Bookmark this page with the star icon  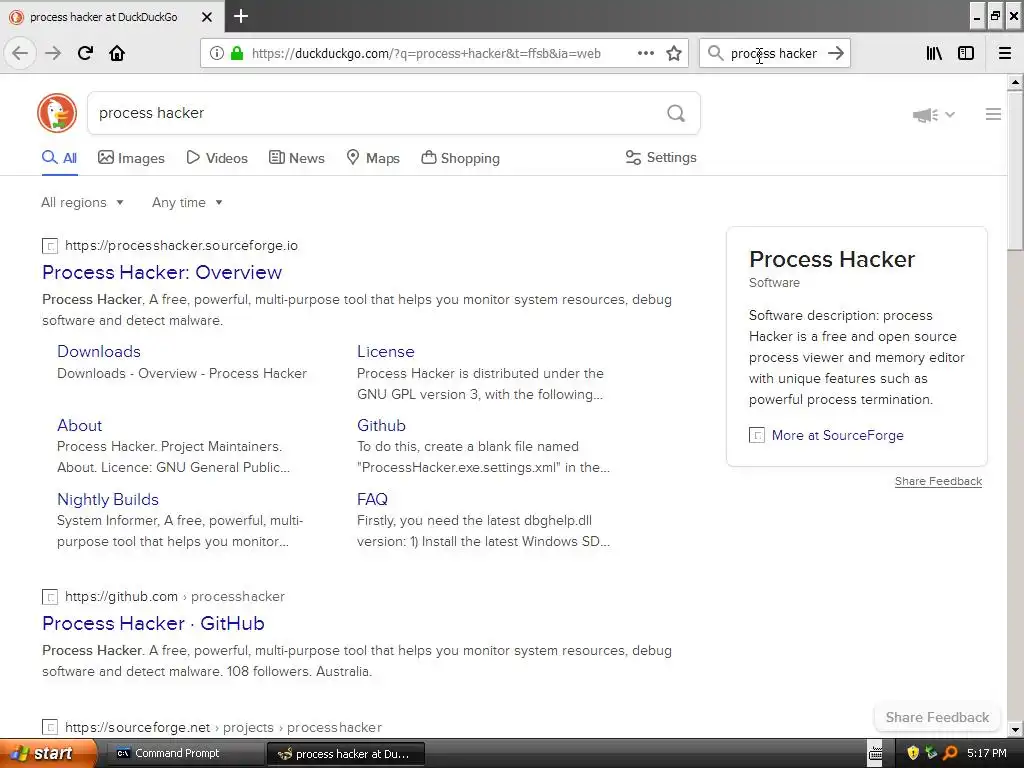[x=674, y=53]
